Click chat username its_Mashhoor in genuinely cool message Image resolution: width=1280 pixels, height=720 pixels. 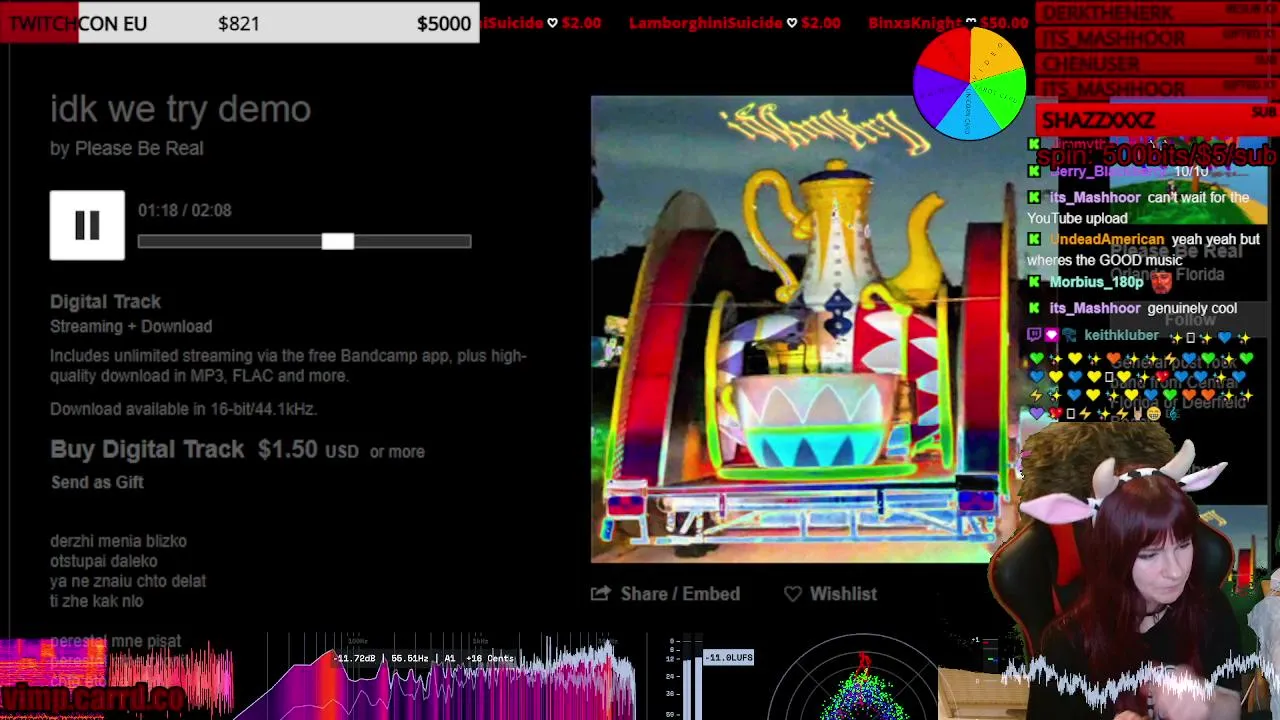point(1094,308)
